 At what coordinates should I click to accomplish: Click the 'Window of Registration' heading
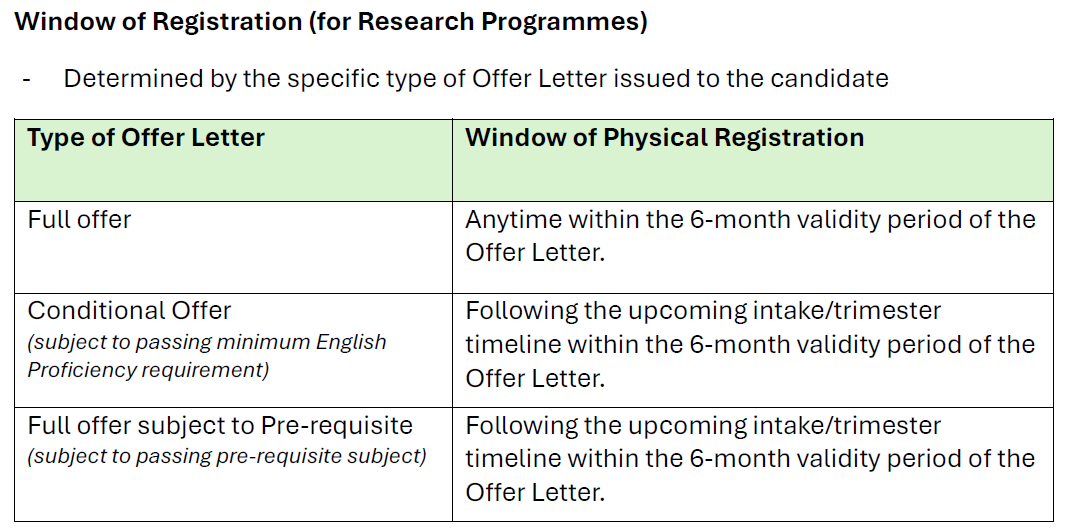(330, 22)
